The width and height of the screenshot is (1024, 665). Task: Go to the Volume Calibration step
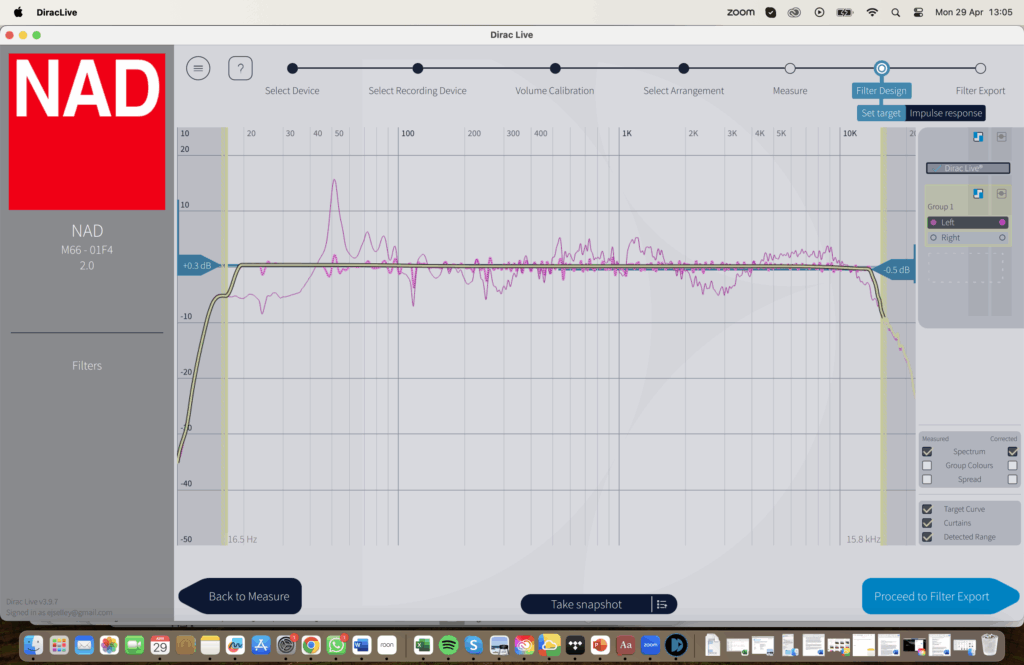(x=555, y=68)
